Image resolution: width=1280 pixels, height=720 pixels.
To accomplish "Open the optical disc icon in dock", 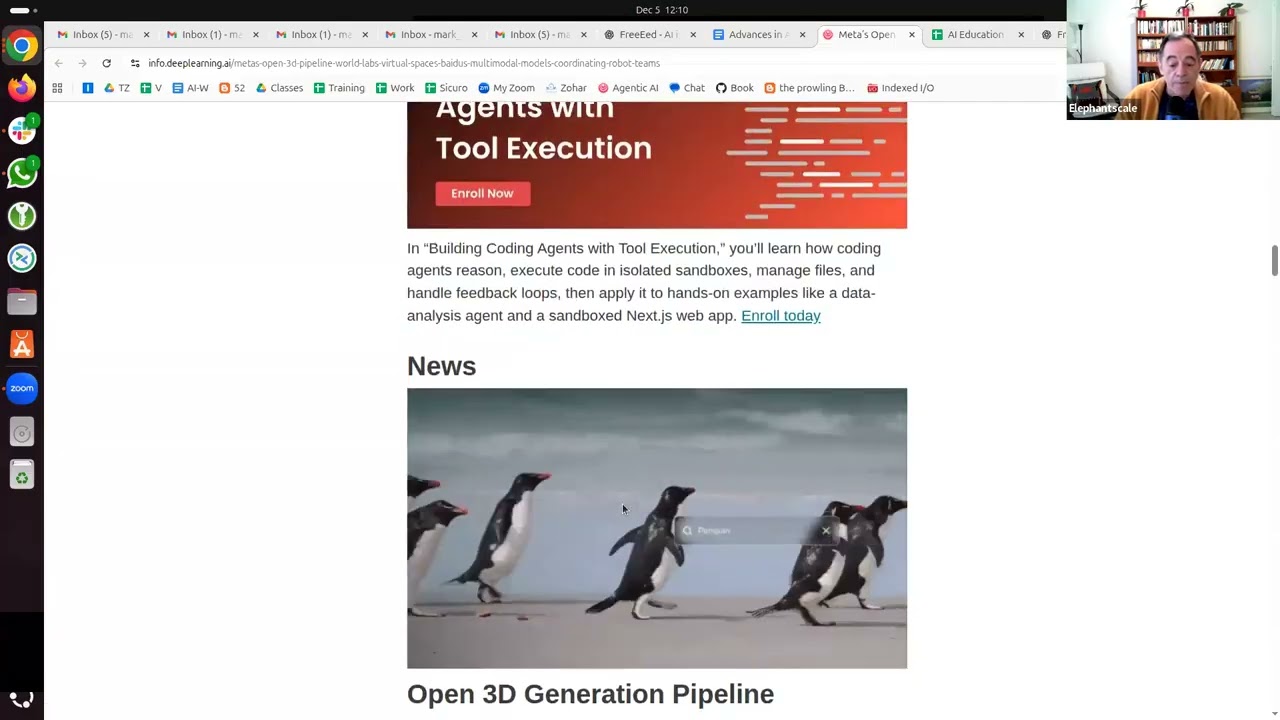I will [x=22, y=431].
